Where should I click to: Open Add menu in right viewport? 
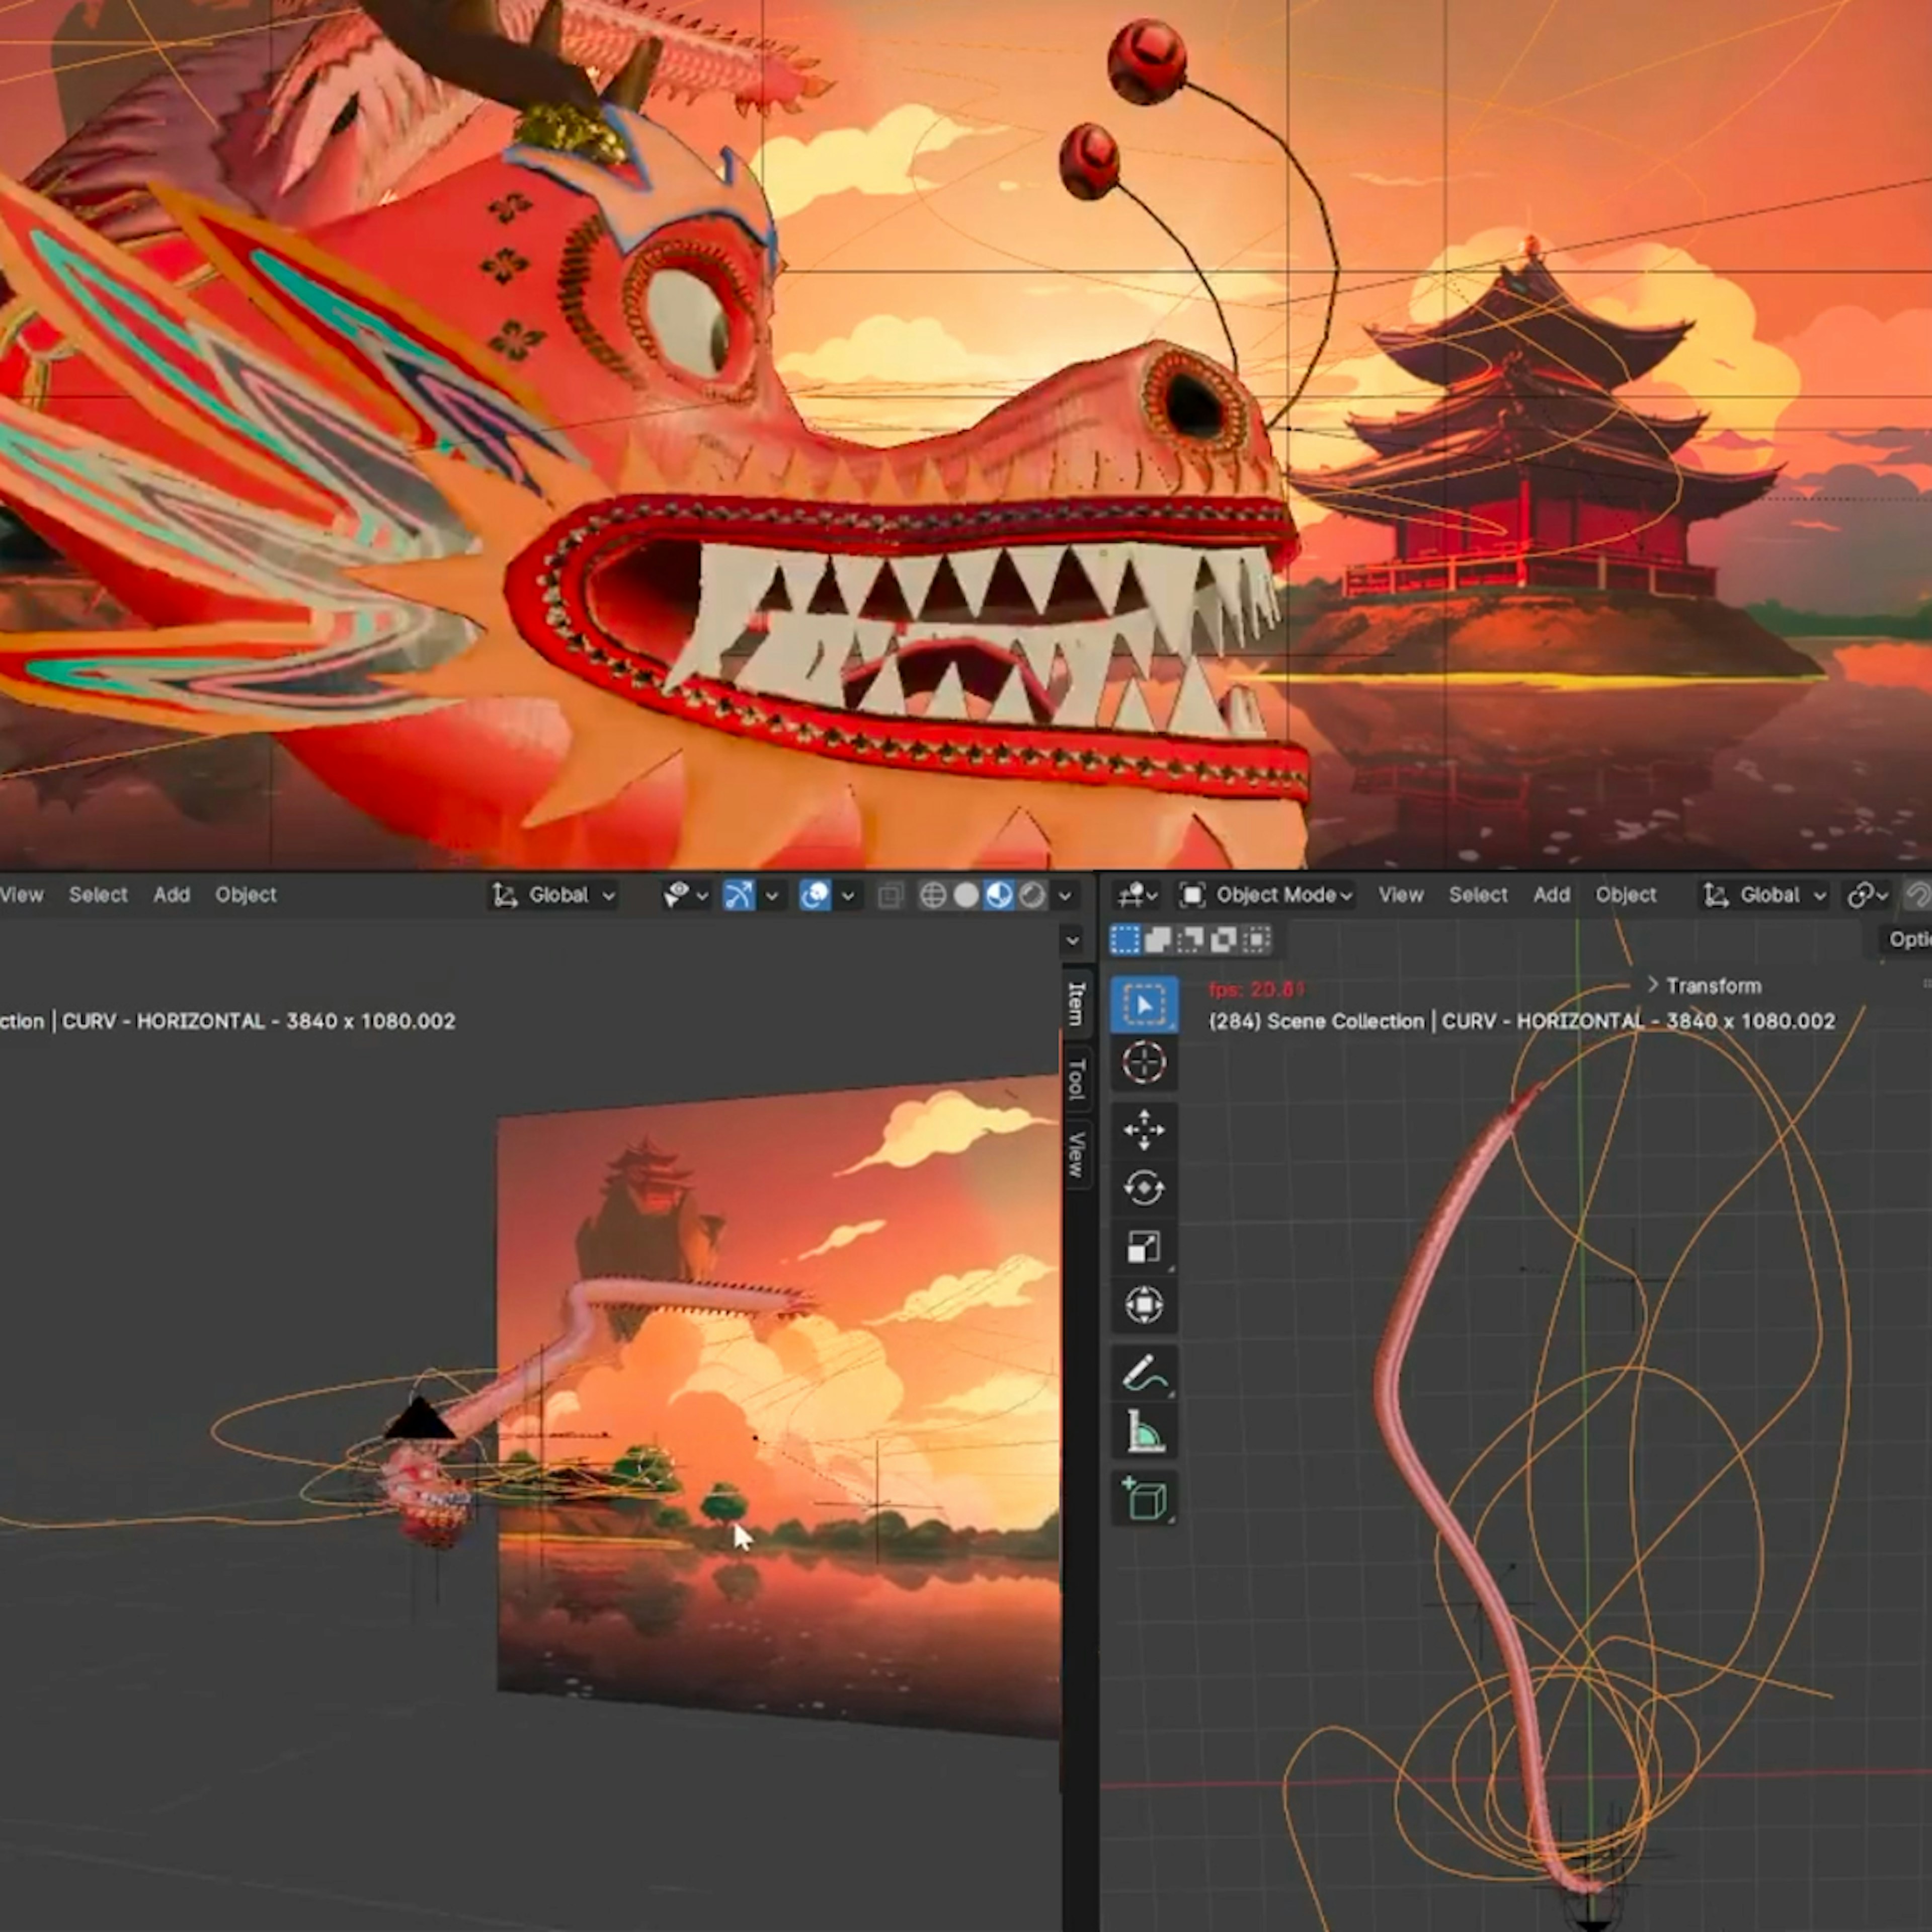(x=1551, y=895)
